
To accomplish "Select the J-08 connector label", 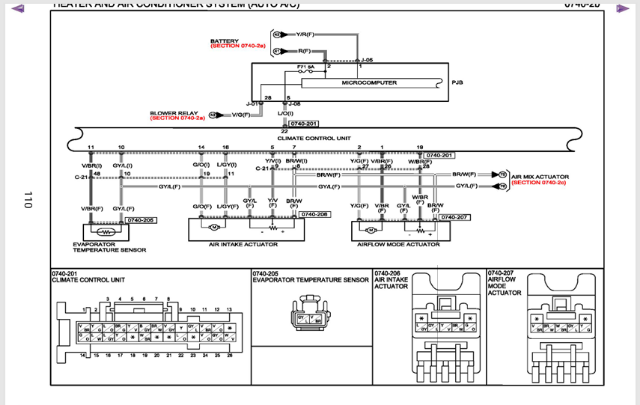I will tap(294, 104).
